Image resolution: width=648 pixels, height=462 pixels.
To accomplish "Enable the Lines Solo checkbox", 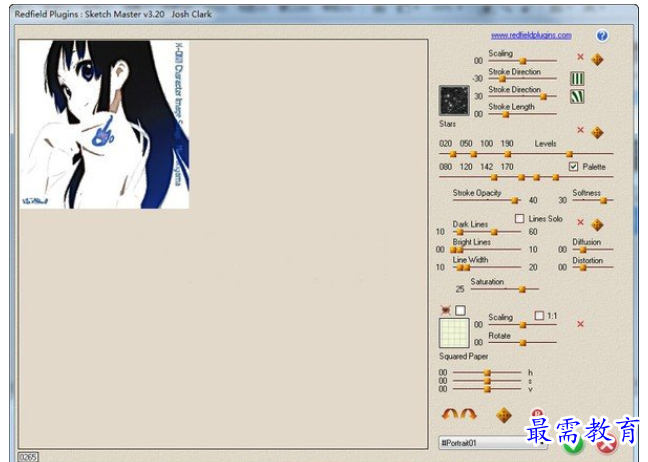I will pos(519,218).
